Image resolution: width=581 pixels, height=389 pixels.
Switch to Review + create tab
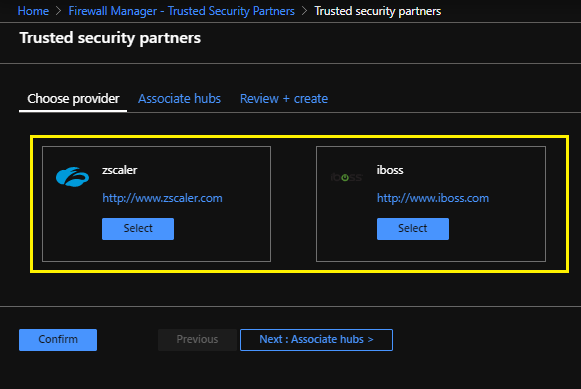284,99
